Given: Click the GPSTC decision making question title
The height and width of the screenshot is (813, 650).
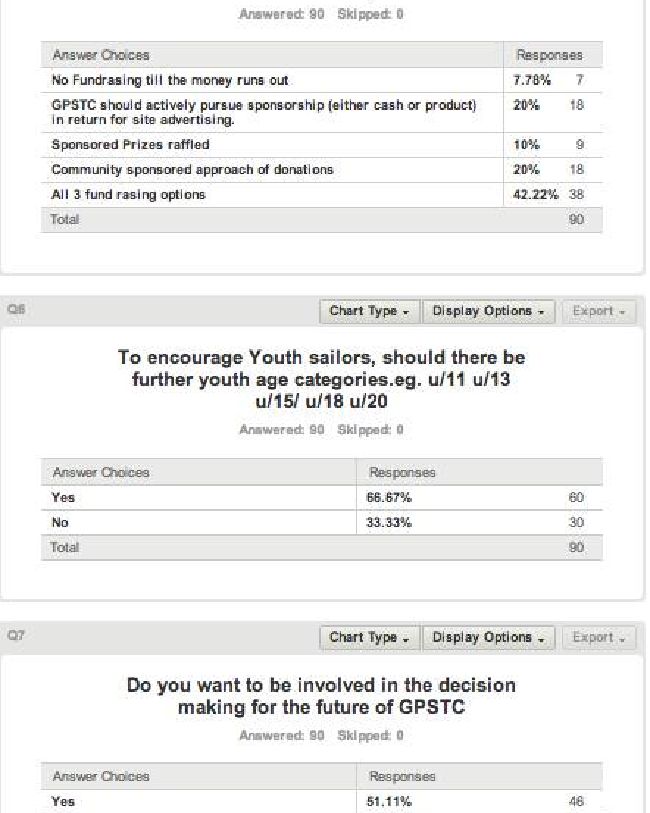Looking at the screenshot, I should [x=321, y=696].
